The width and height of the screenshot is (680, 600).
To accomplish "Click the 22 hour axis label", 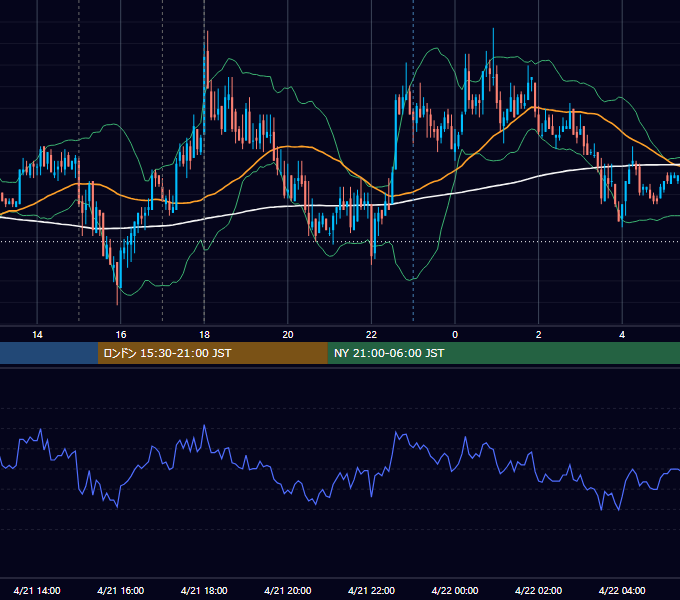I will tap(371, 335).
